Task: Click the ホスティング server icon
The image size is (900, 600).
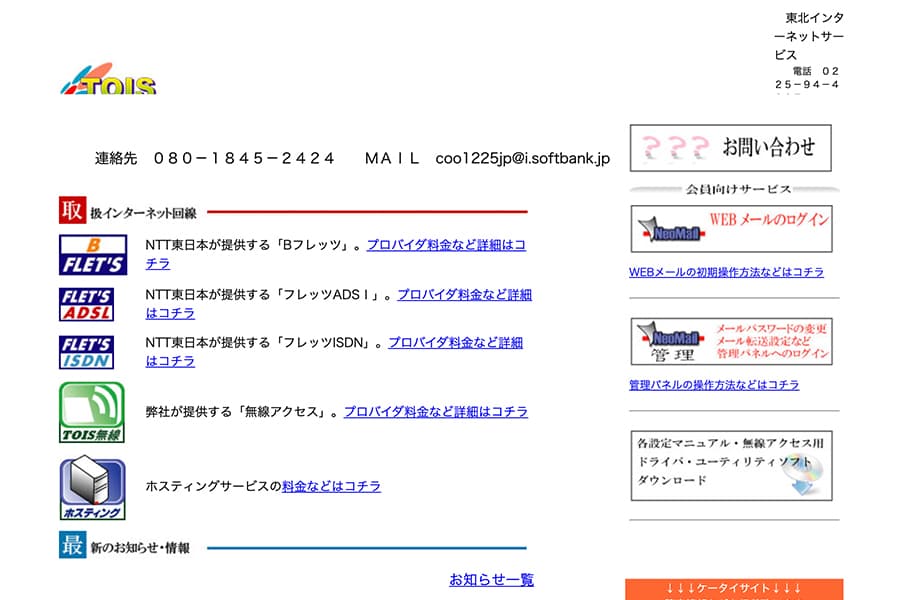Action: (x=92, y=489)
